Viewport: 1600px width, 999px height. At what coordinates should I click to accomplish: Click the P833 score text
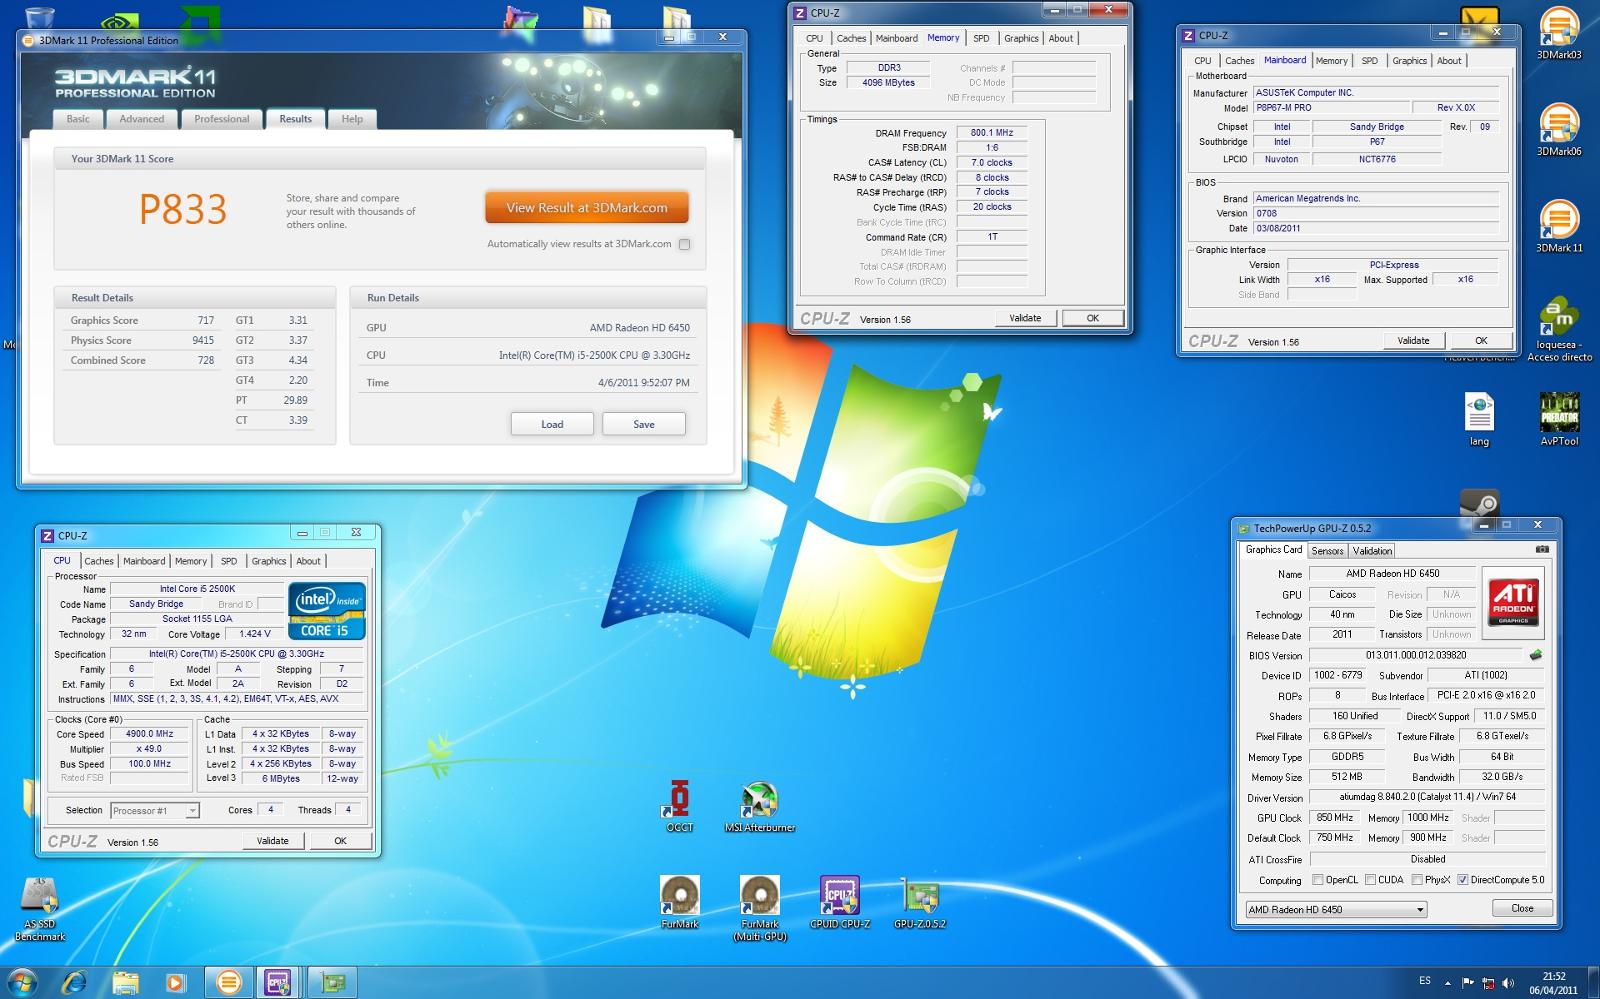[183, 209]
